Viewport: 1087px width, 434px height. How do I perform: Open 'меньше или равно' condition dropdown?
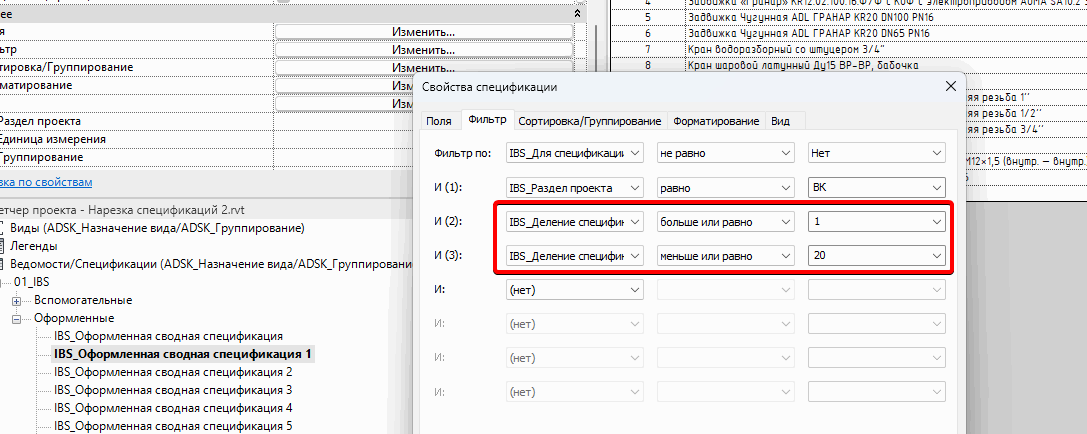coord(725,256)
